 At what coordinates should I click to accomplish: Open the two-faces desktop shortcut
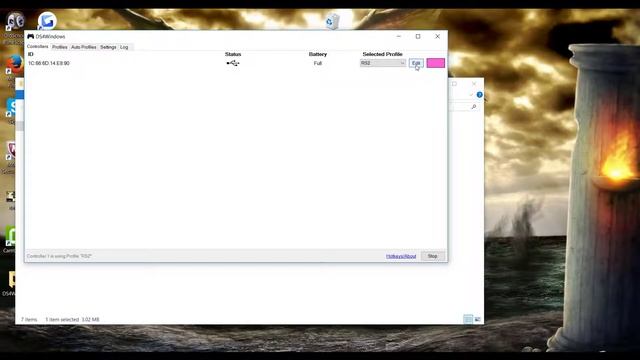[x=15, y=22]
